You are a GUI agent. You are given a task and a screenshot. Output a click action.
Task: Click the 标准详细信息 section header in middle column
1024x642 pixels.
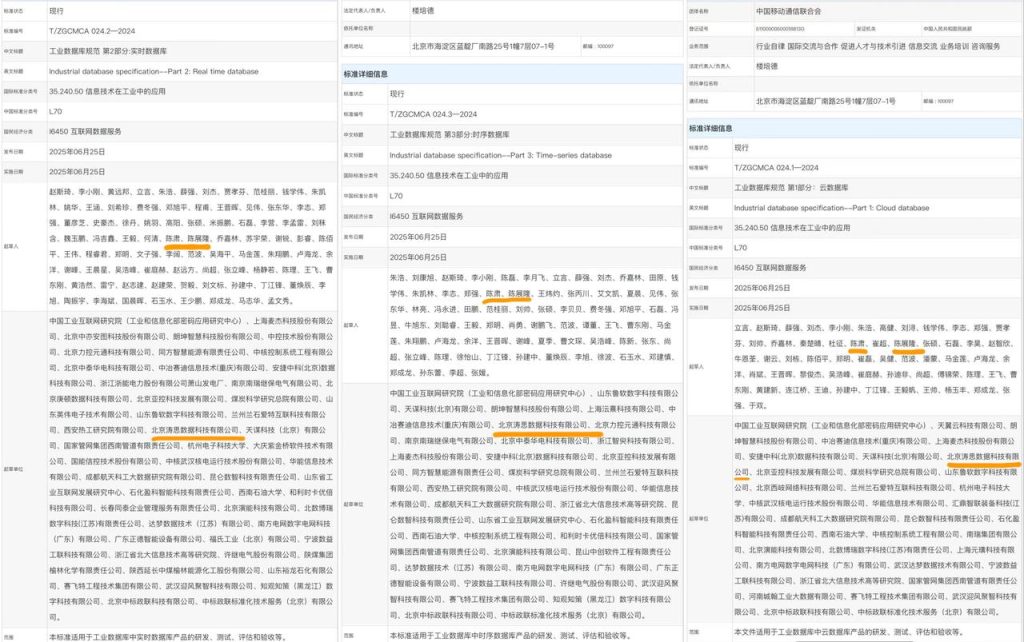[x=368, y=74]
